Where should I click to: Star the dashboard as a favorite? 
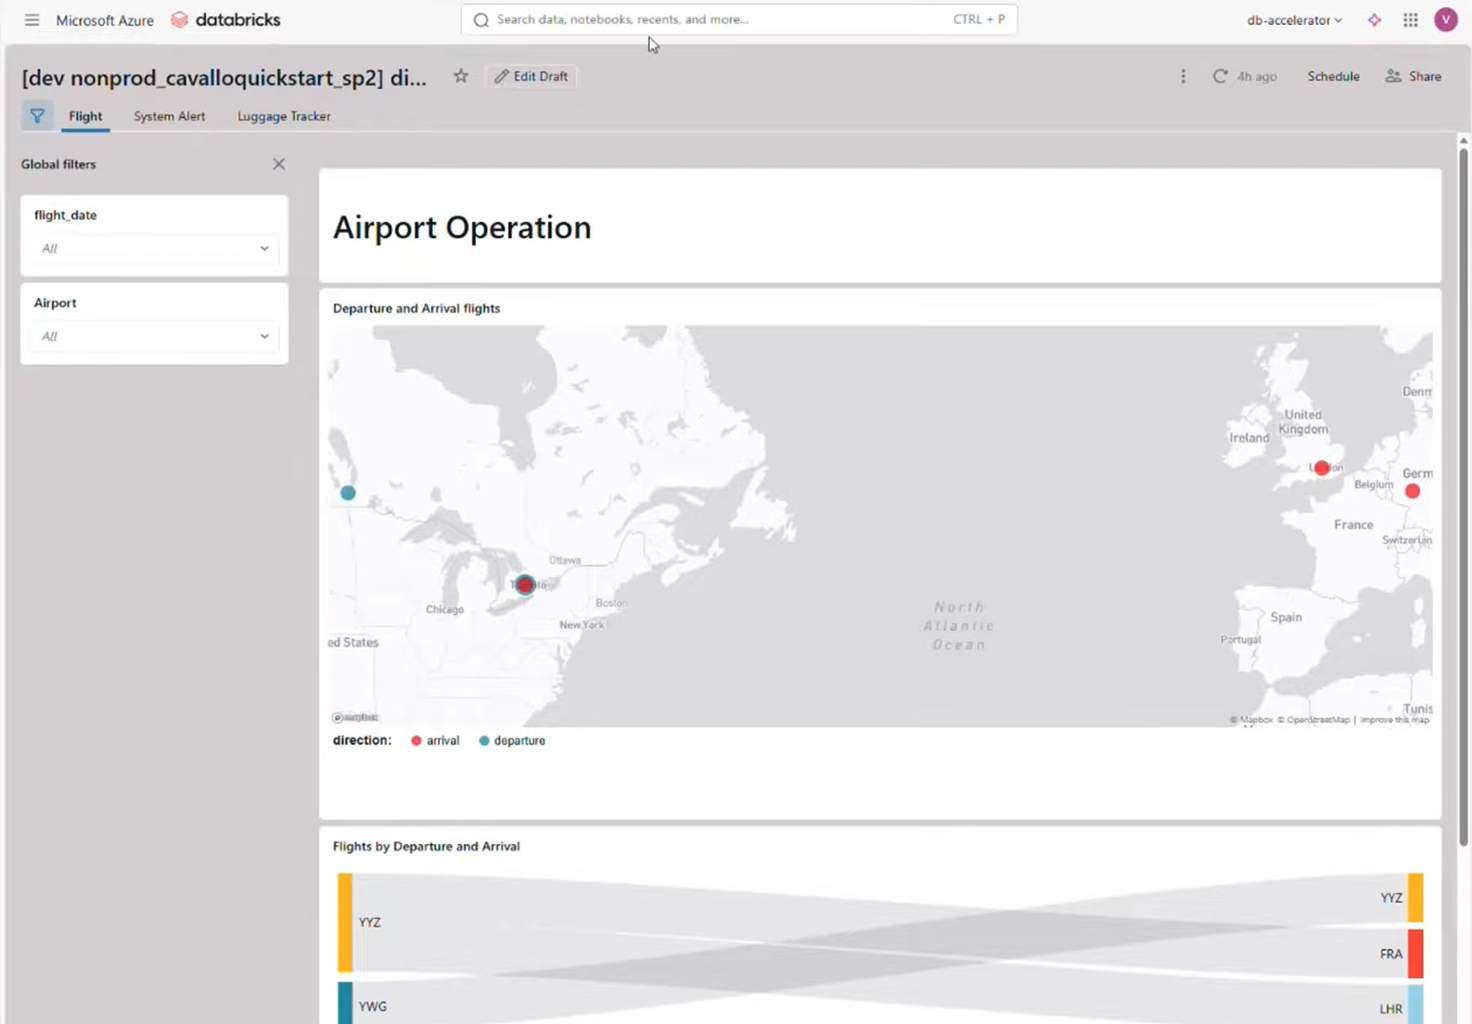(460, 76)
